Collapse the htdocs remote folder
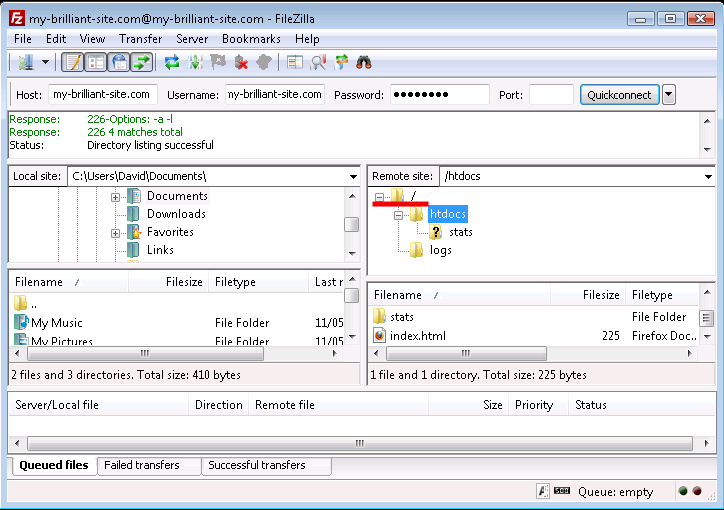The image size is (724, 510). click(x=398, y=215)
